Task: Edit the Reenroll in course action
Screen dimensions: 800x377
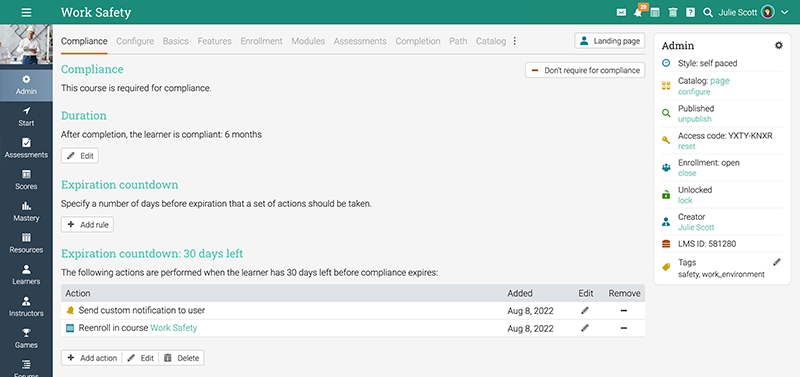Action: click(585, 328)
